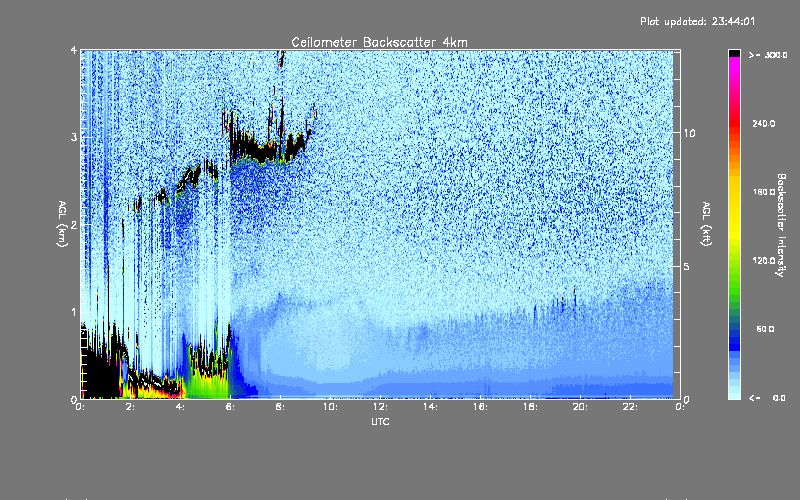
Task: Select the "UTC" time axis label
Action: point(380,421)
